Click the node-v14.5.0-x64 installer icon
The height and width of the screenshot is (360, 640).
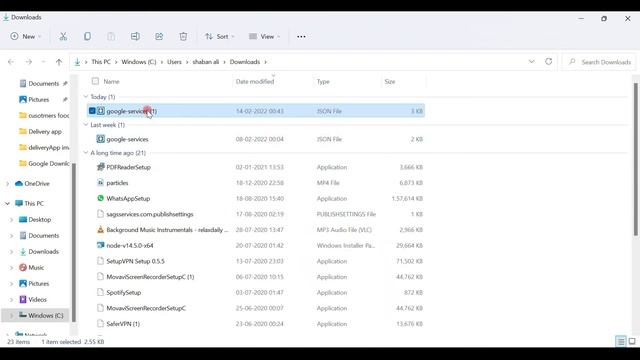click(100, 245)
